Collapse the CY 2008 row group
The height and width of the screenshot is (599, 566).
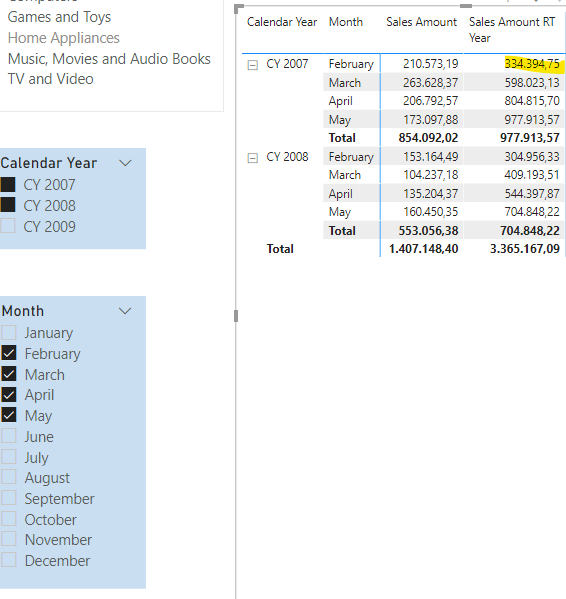tap(252, 158)
